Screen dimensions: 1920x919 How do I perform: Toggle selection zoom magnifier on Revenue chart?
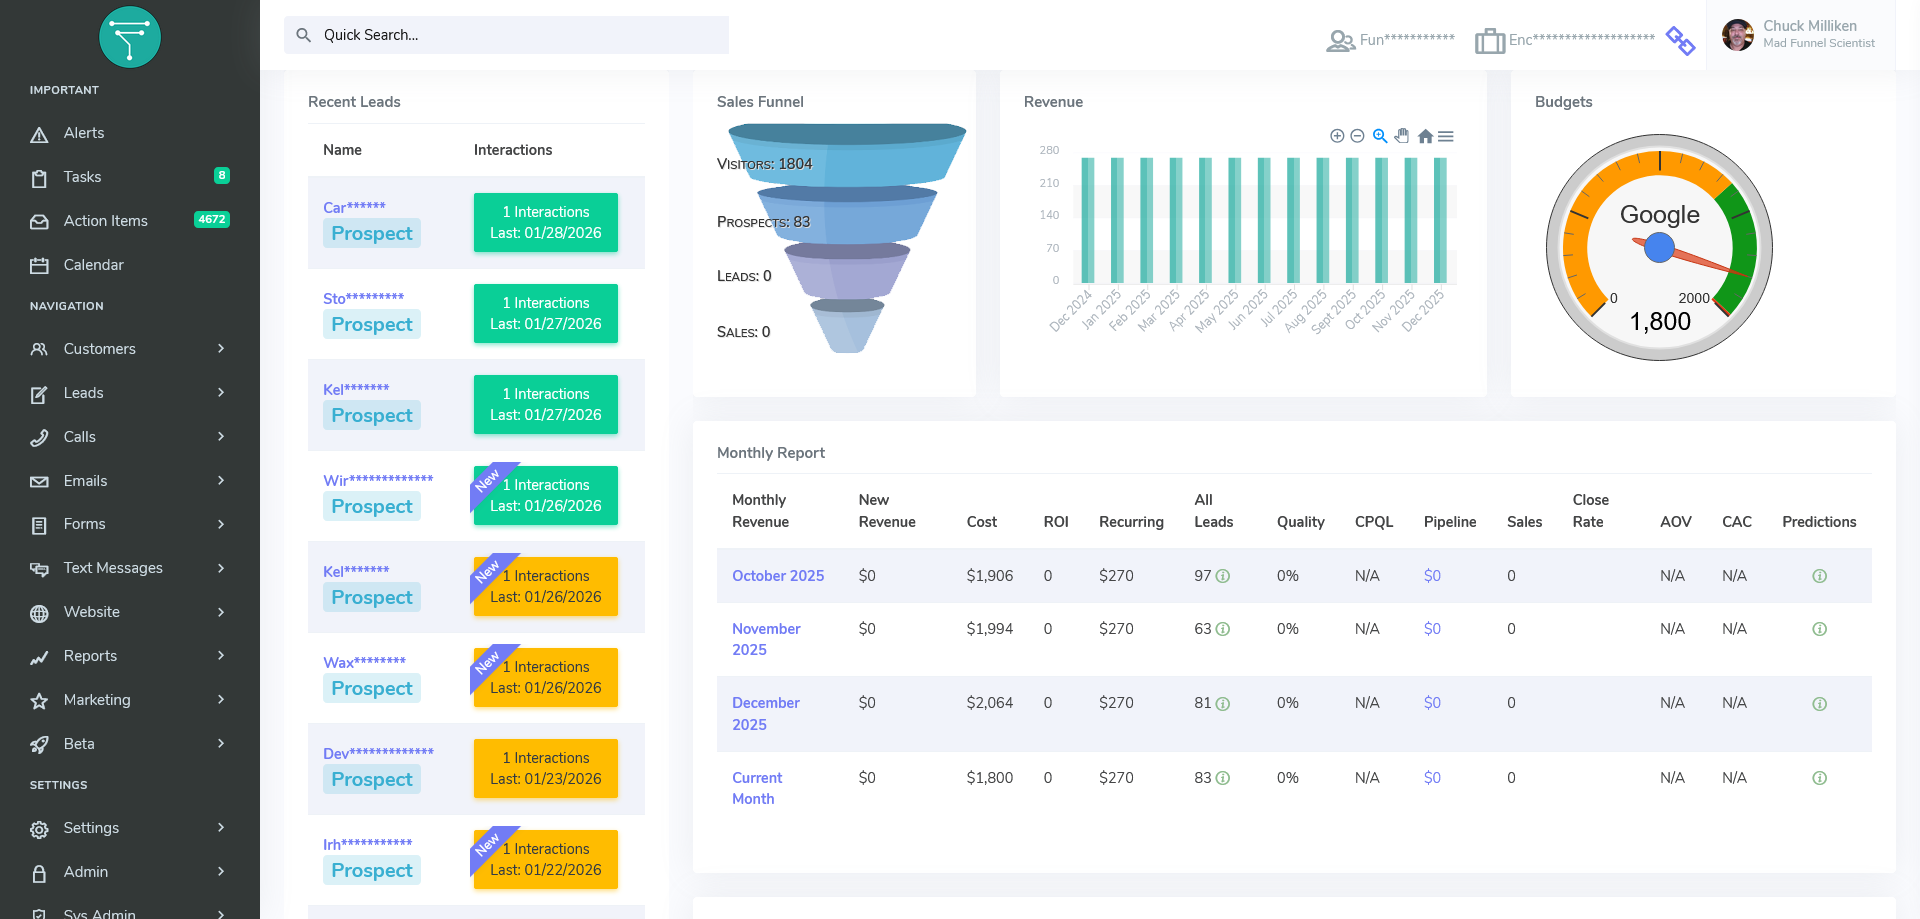click(x=1380, y=136)
